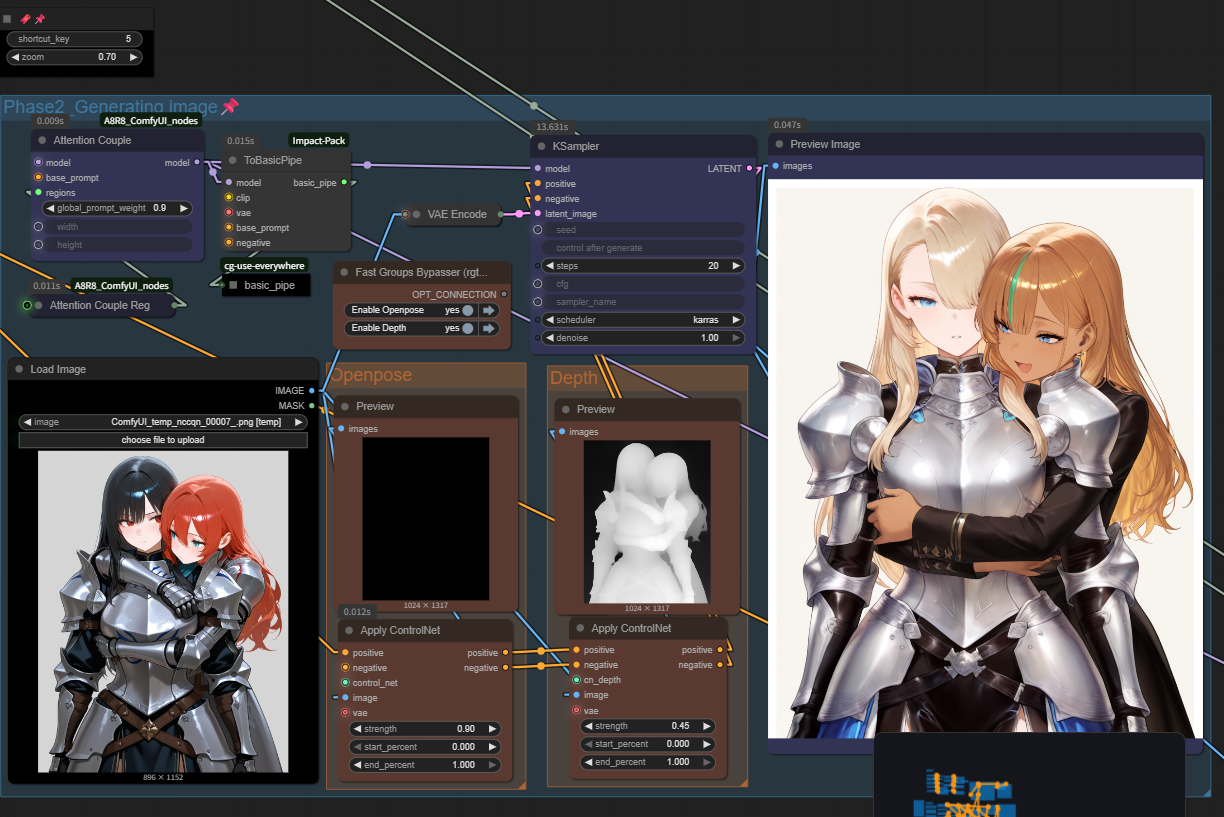Open the KSampler scheduler karras dropdown

pyautogui.click(x=640, y=320)
